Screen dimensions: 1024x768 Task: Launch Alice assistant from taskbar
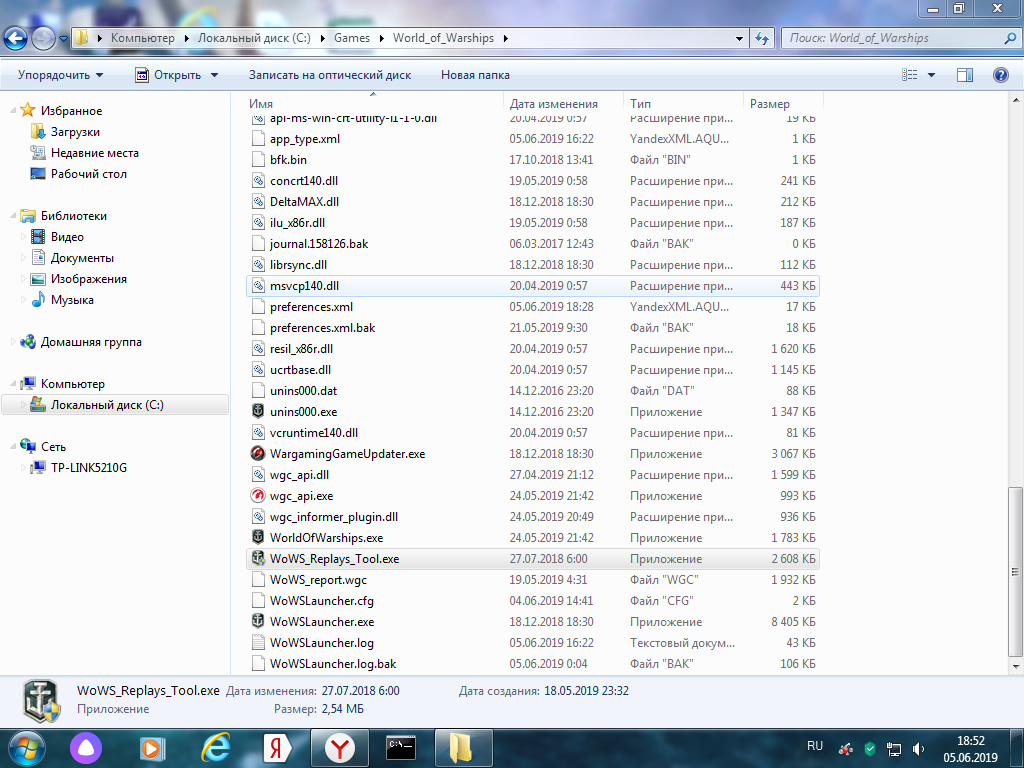point(87,748)
